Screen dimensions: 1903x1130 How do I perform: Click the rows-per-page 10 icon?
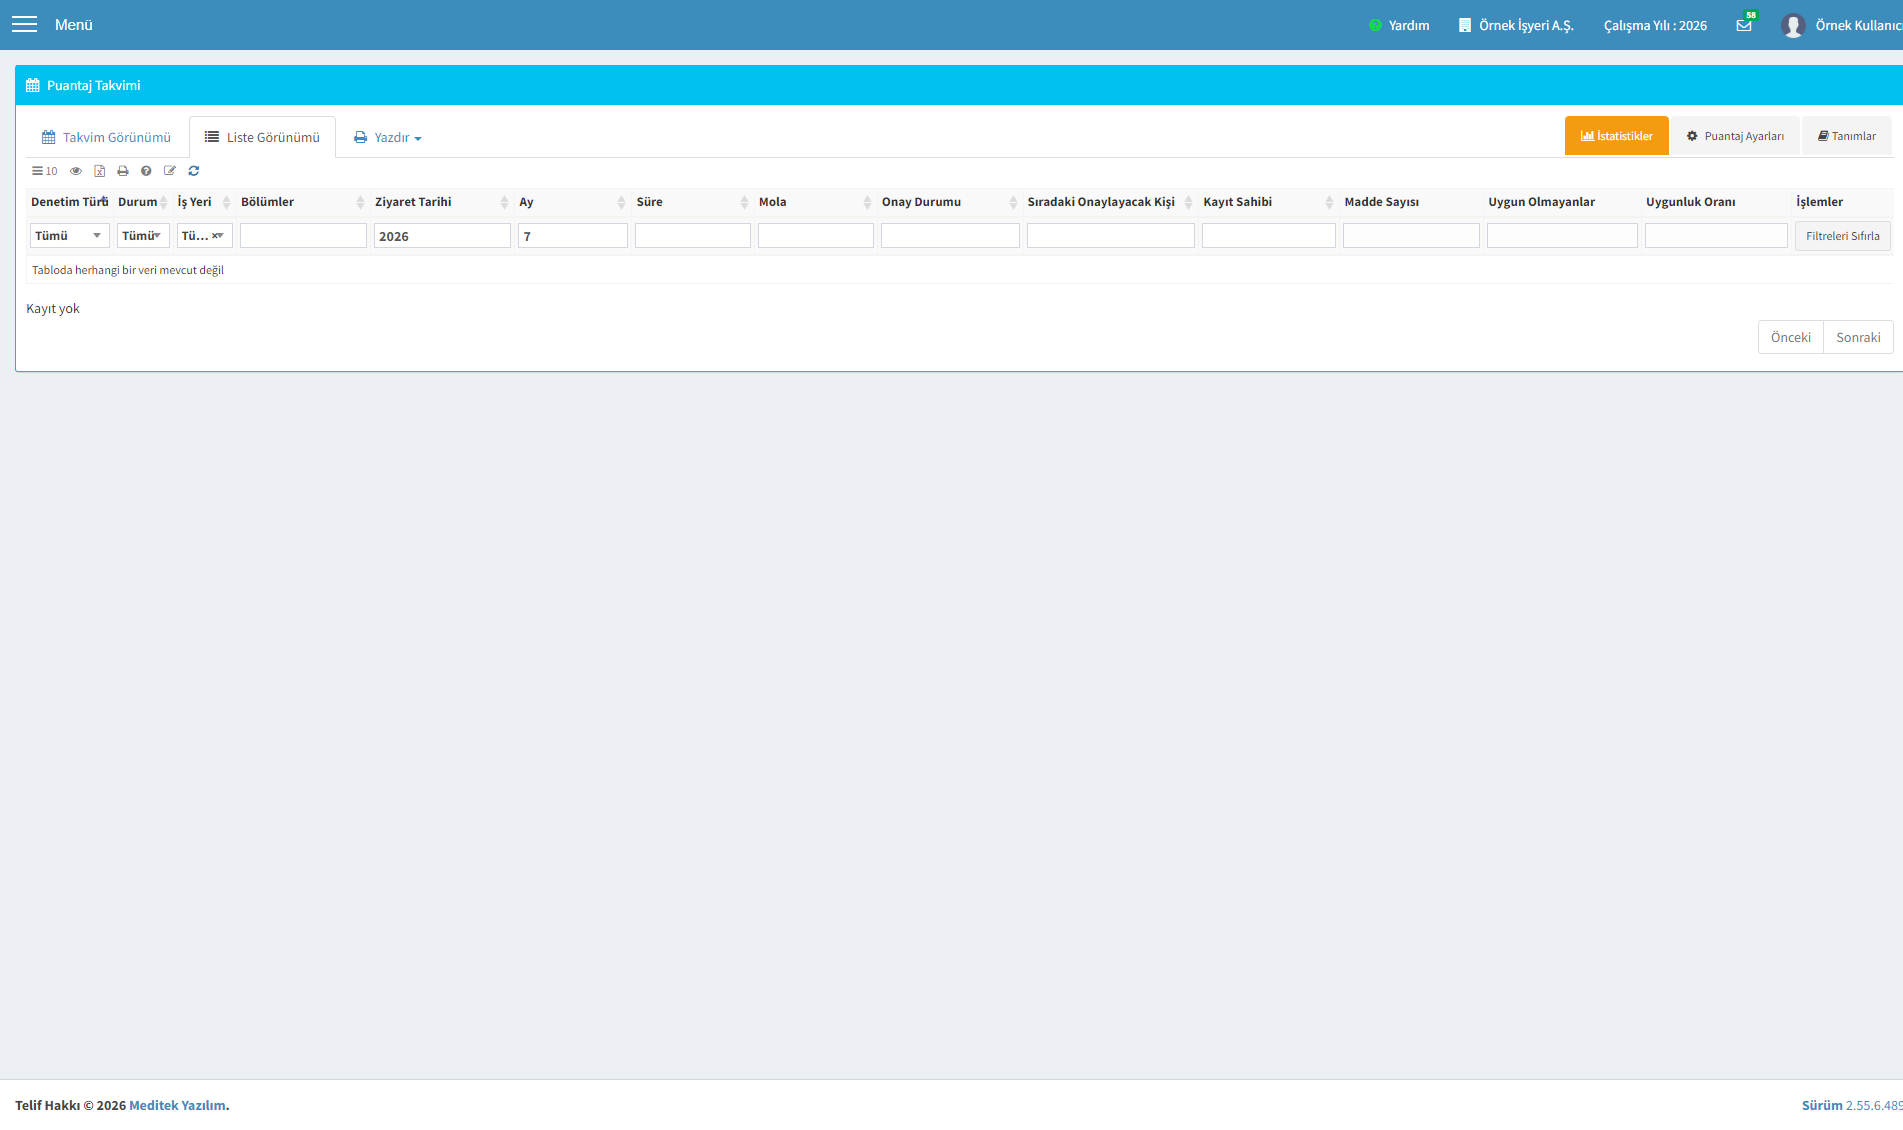pyautogui.click(x=44, y=171)
